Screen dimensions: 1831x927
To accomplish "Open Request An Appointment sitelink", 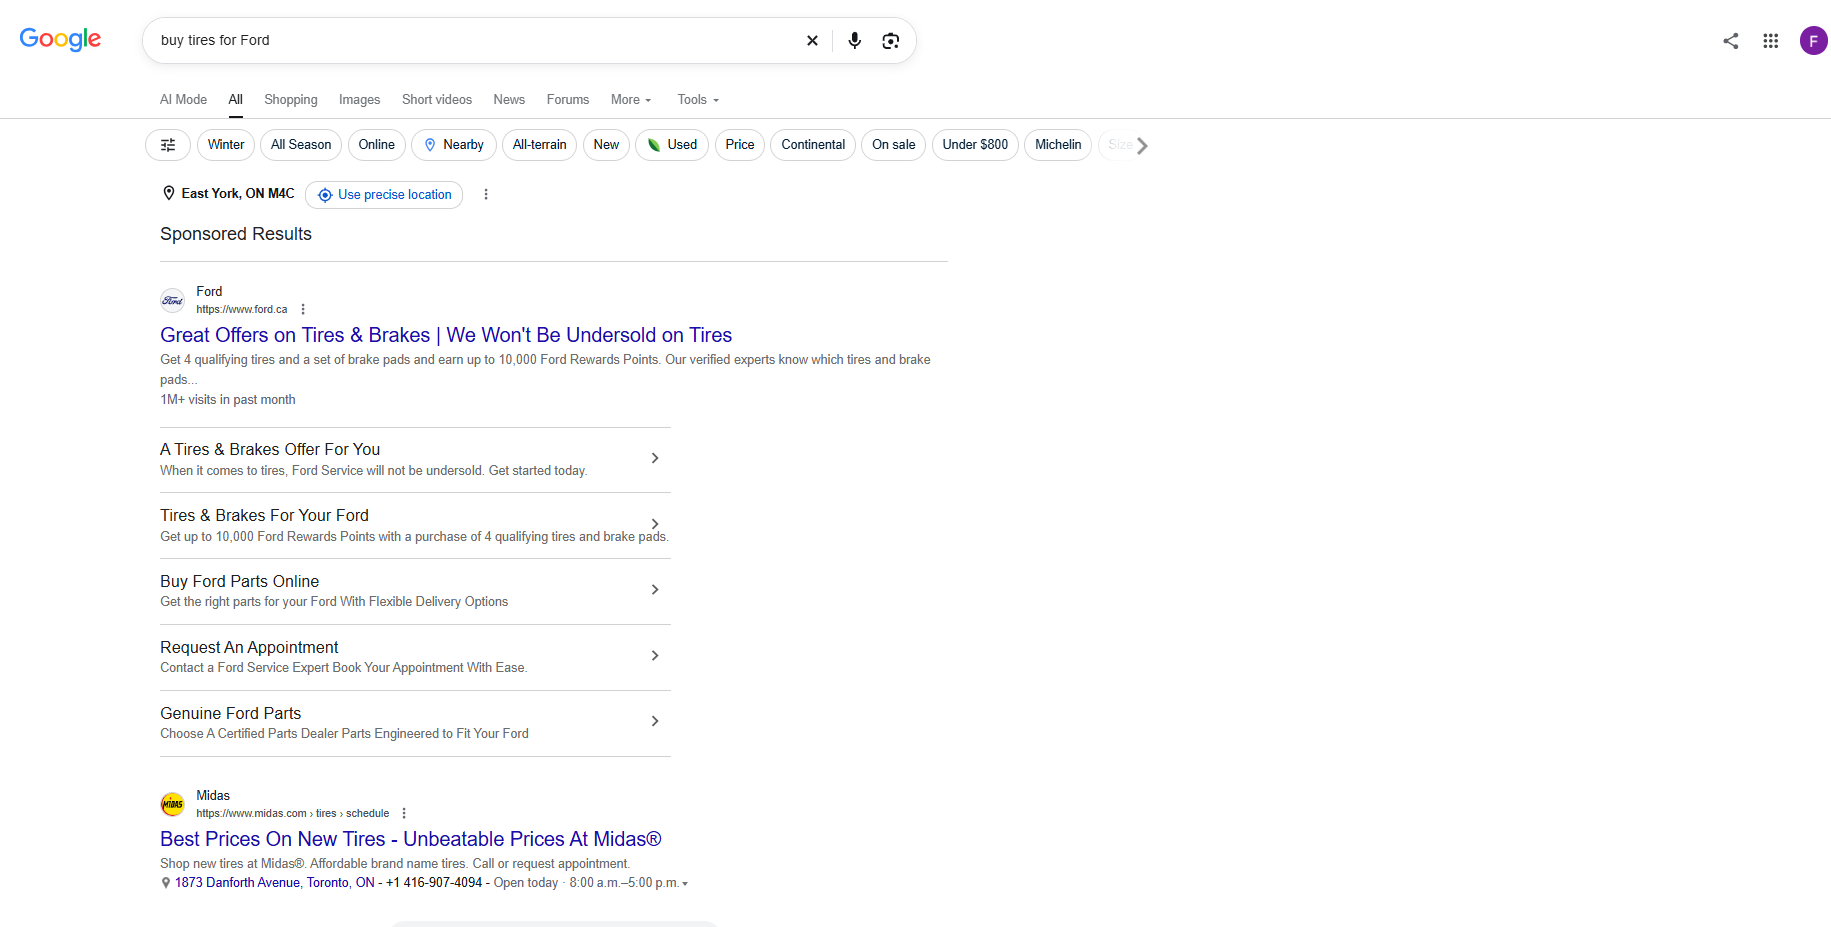I will [415, 657].
